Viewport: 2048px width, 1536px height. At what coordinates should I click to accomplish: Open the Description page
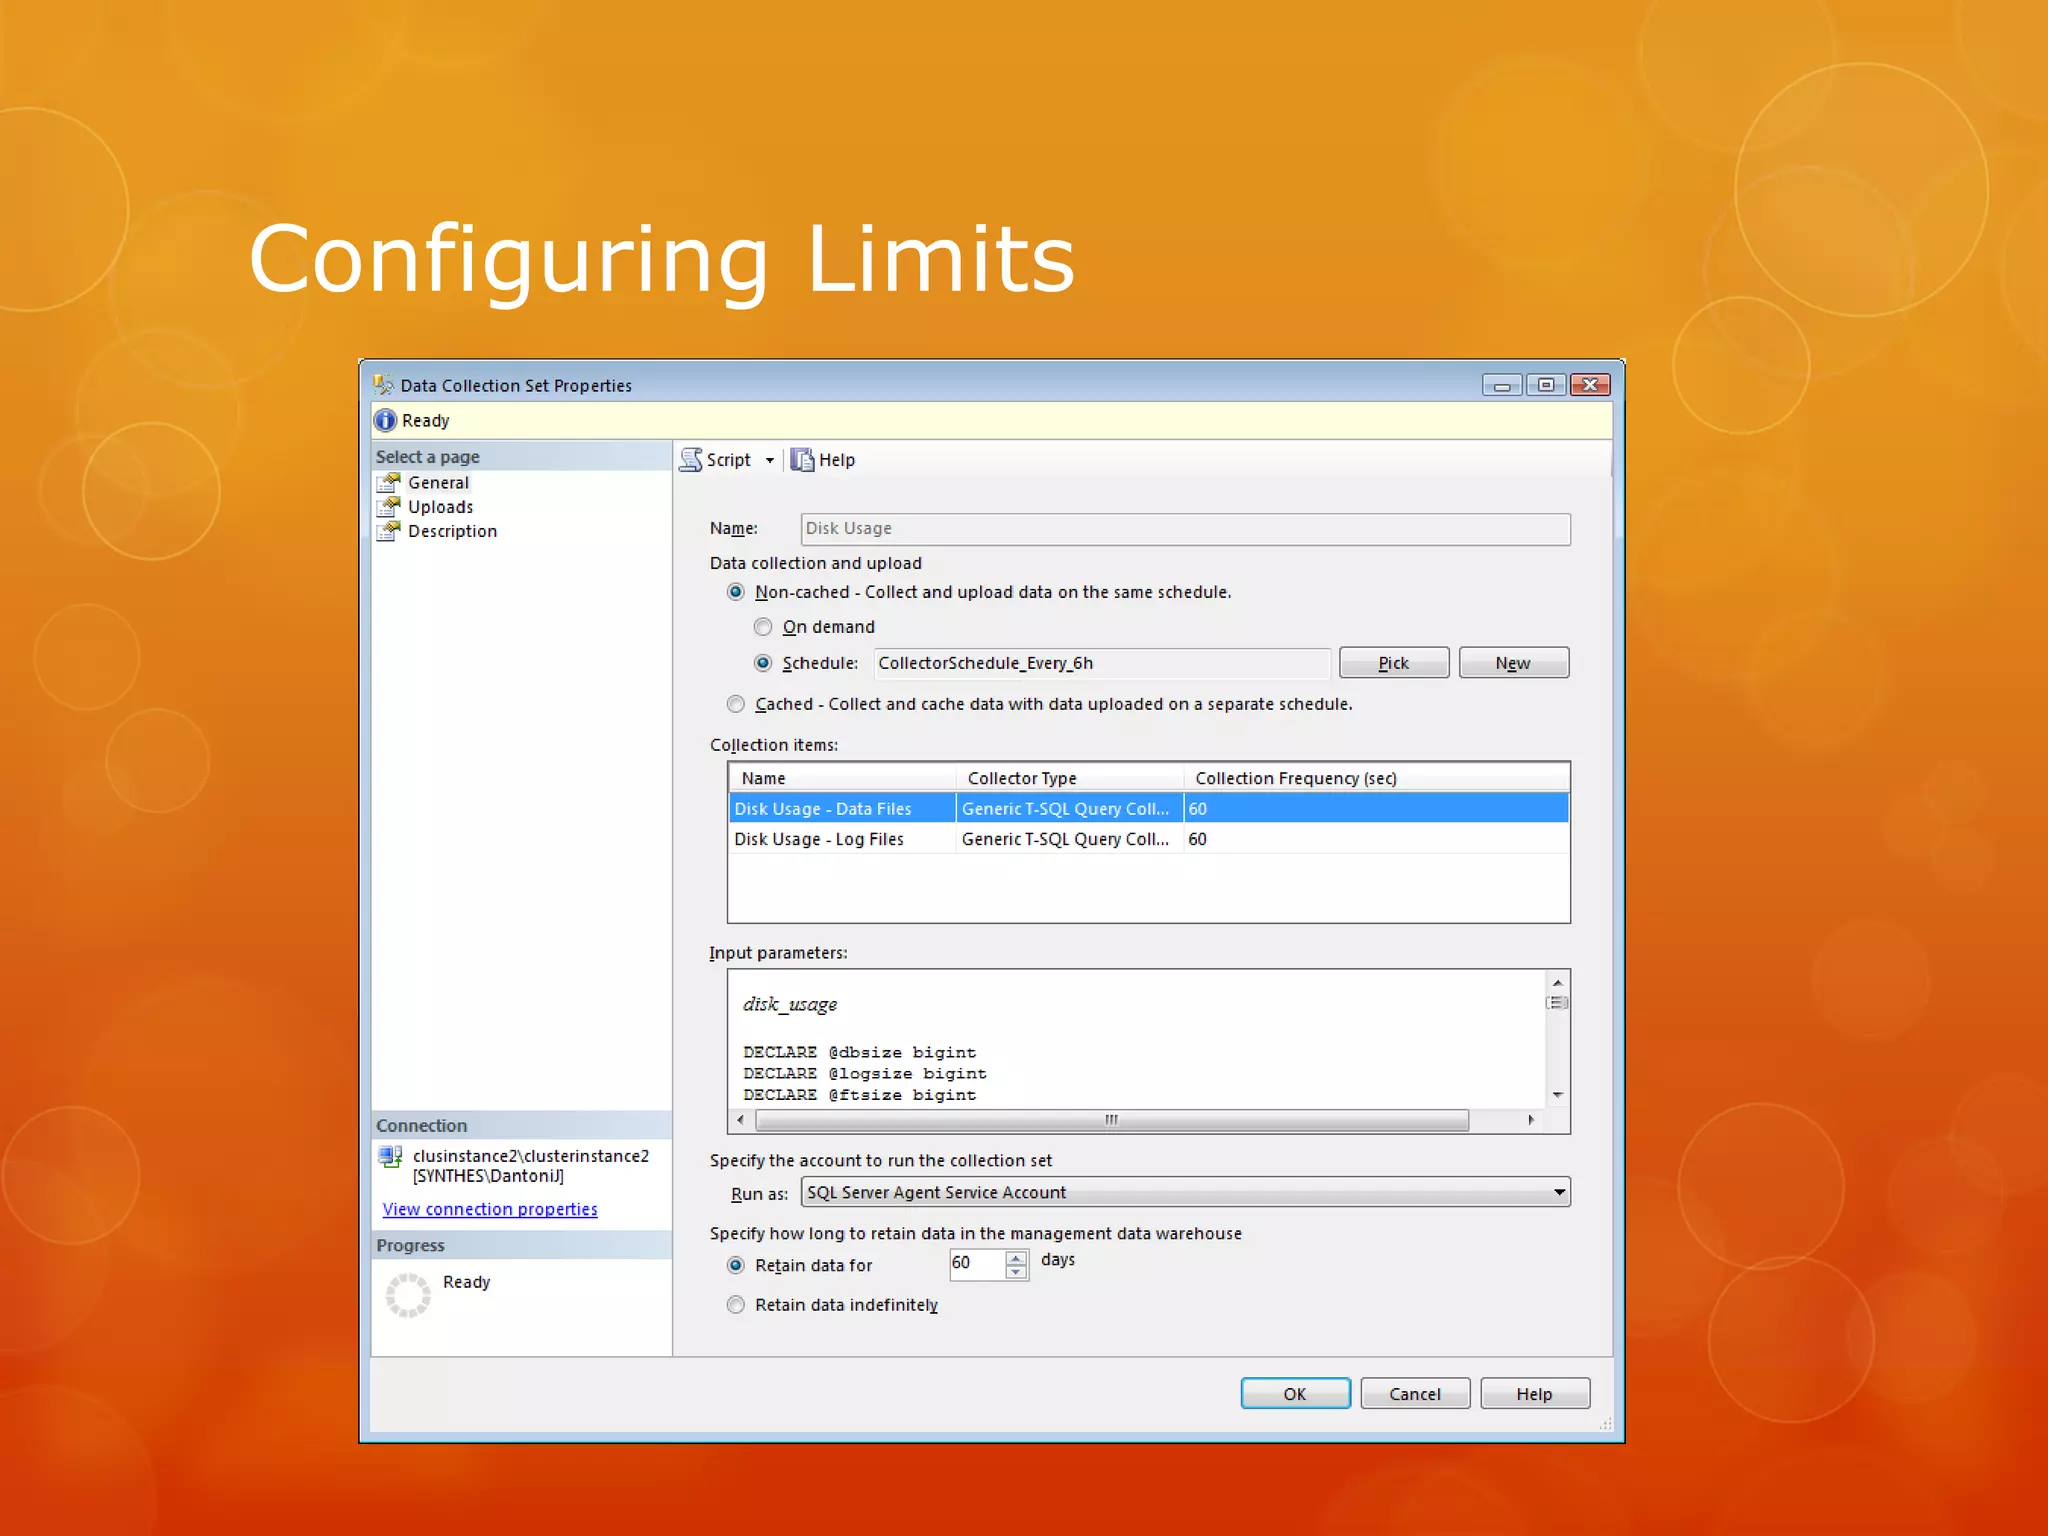click(452, 531)
